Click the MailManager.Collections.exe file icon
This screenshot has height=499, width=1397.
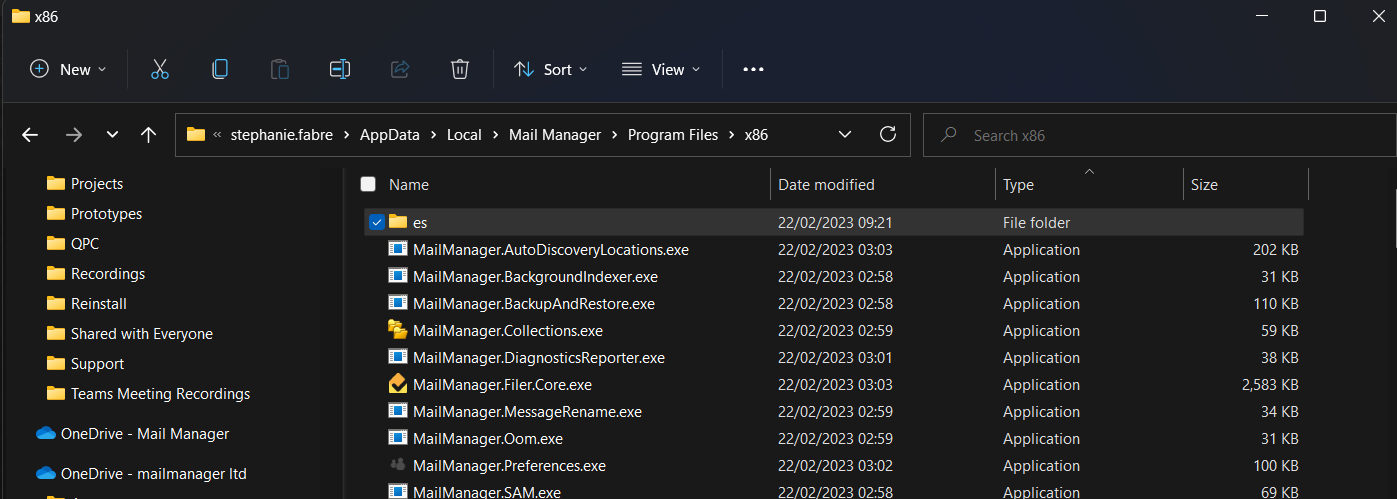398,330
